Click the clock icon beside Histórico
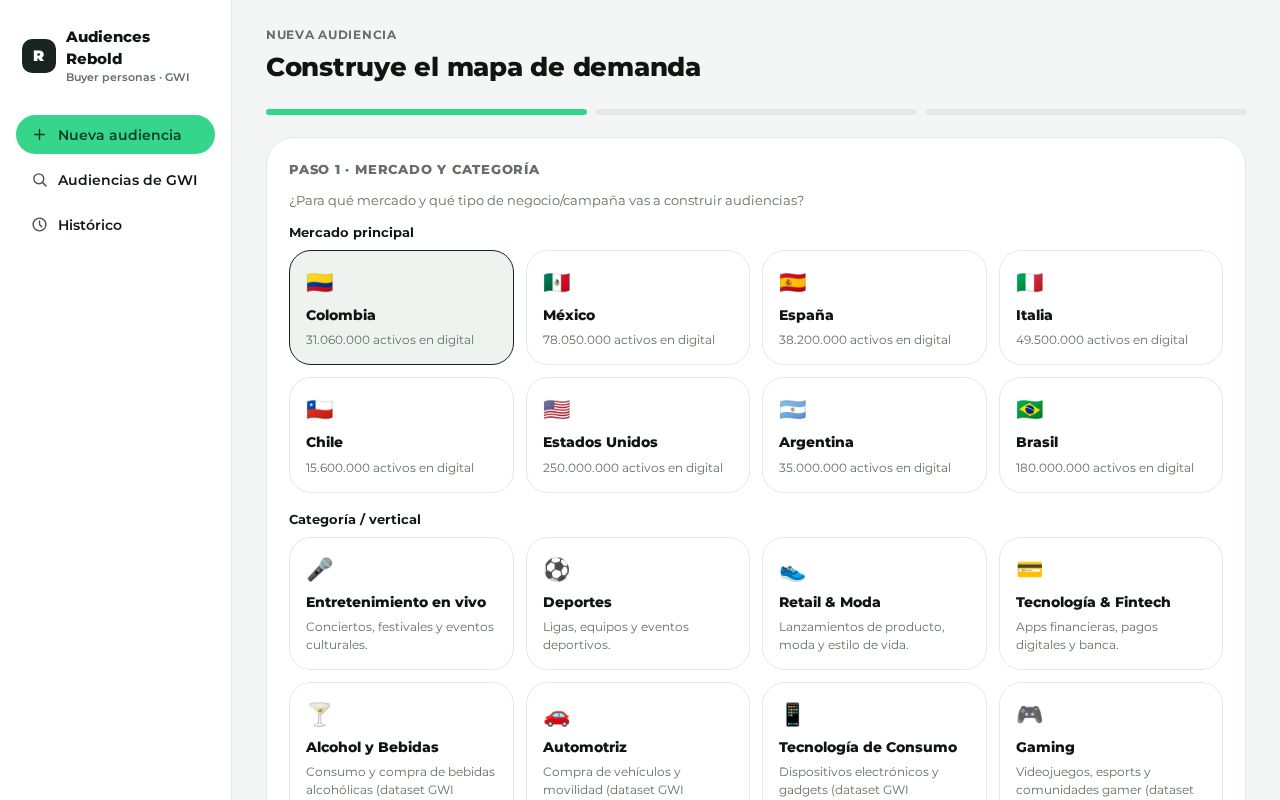The width and height of the screenshot is (1280, 800). tap(40, 225)
